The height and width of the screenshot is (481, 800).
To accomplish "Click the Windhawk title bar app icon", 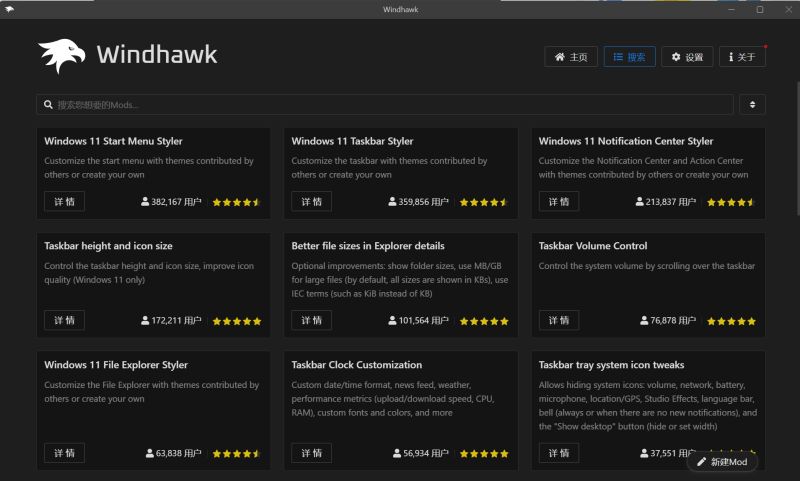I will pyautogui.click(x=9, y=9).
